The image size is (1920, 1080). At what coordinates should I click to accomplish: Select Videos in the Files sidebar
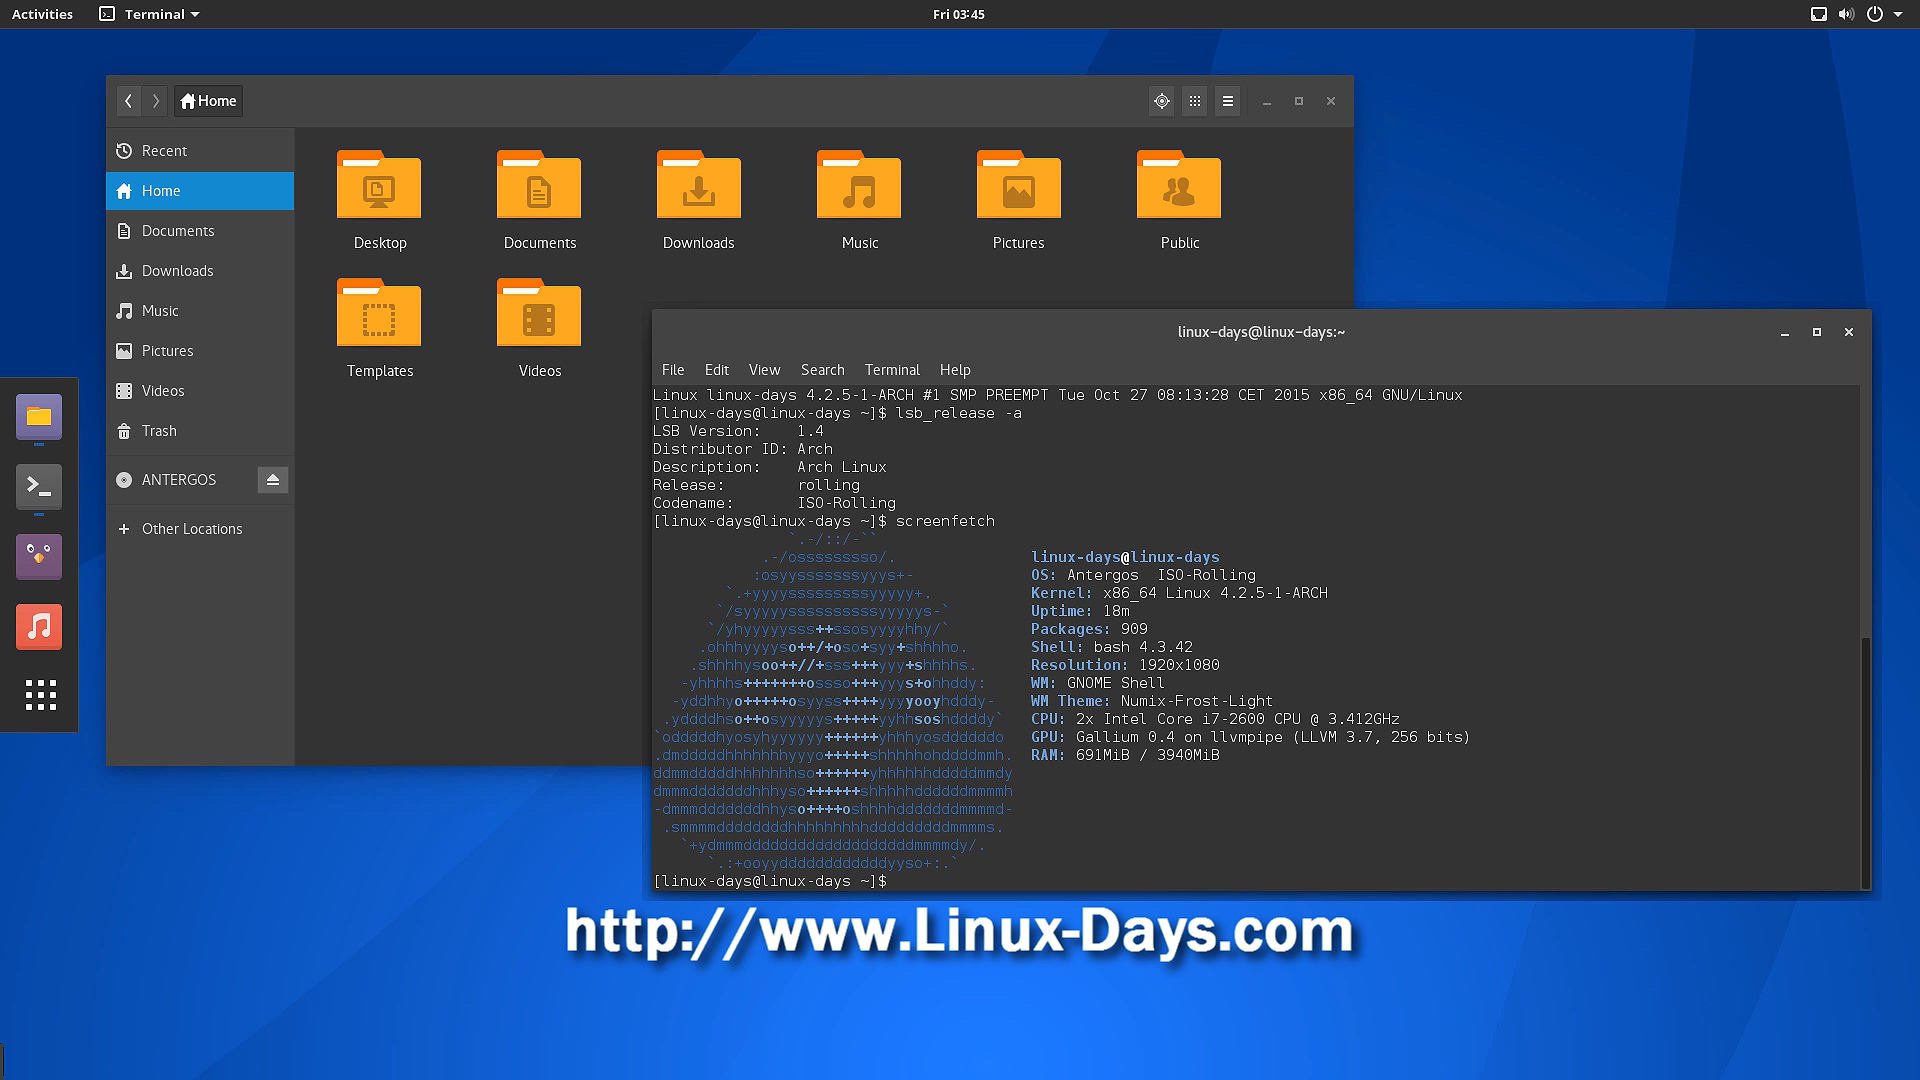pos(200,391)
